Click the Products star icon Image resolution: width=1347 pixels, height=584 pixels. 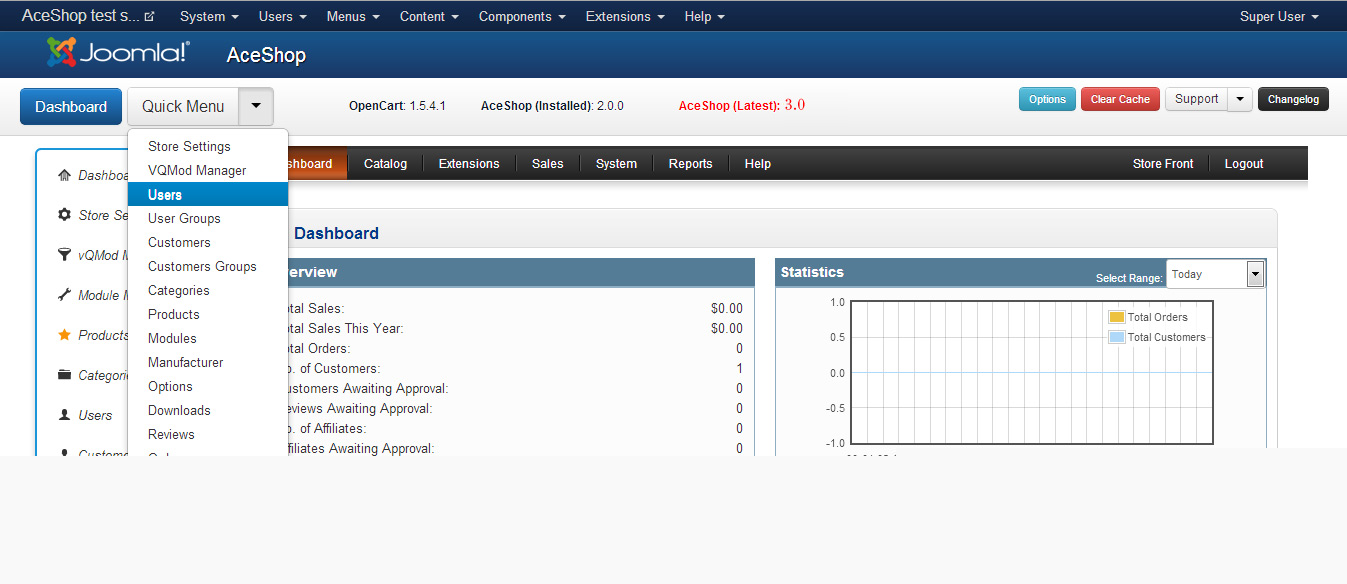[x=65, y=335]
